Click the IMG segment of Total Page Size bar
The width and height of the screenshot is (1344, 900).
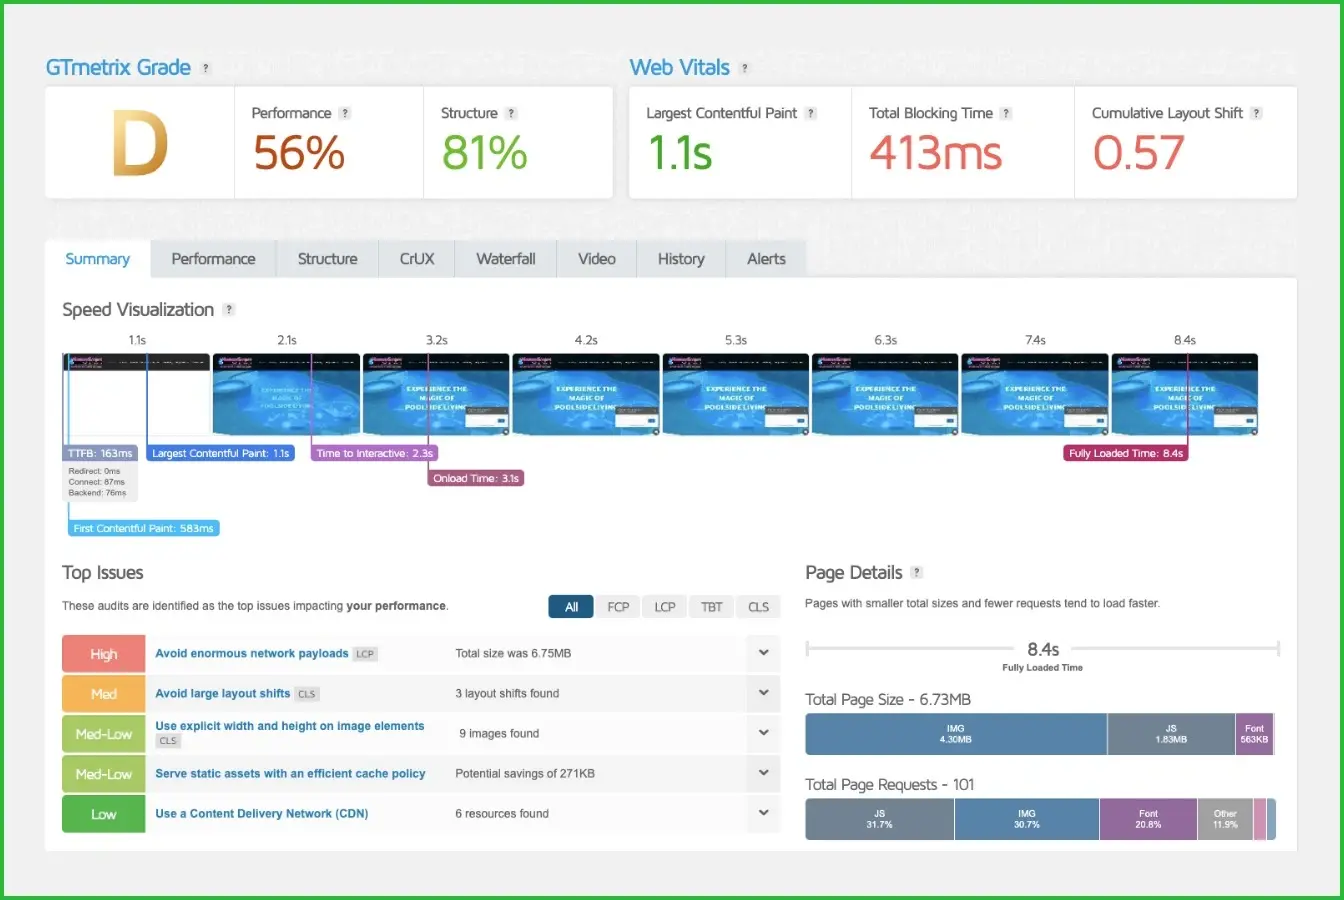coord(955,733)
